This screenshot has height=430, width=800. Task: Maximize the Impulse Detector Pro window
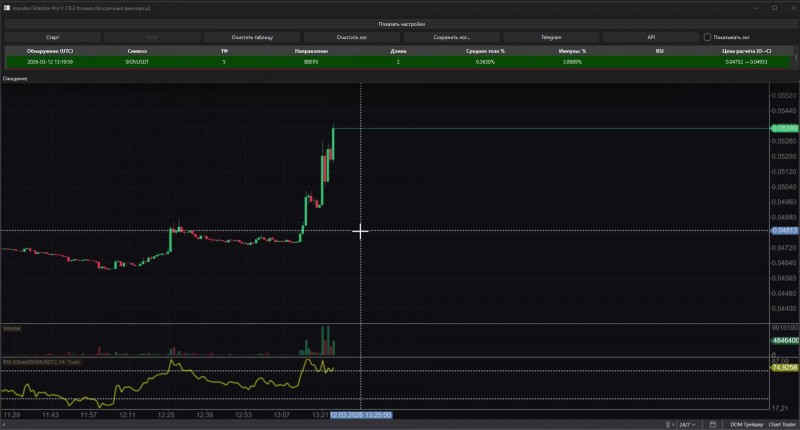coord(774,8)
